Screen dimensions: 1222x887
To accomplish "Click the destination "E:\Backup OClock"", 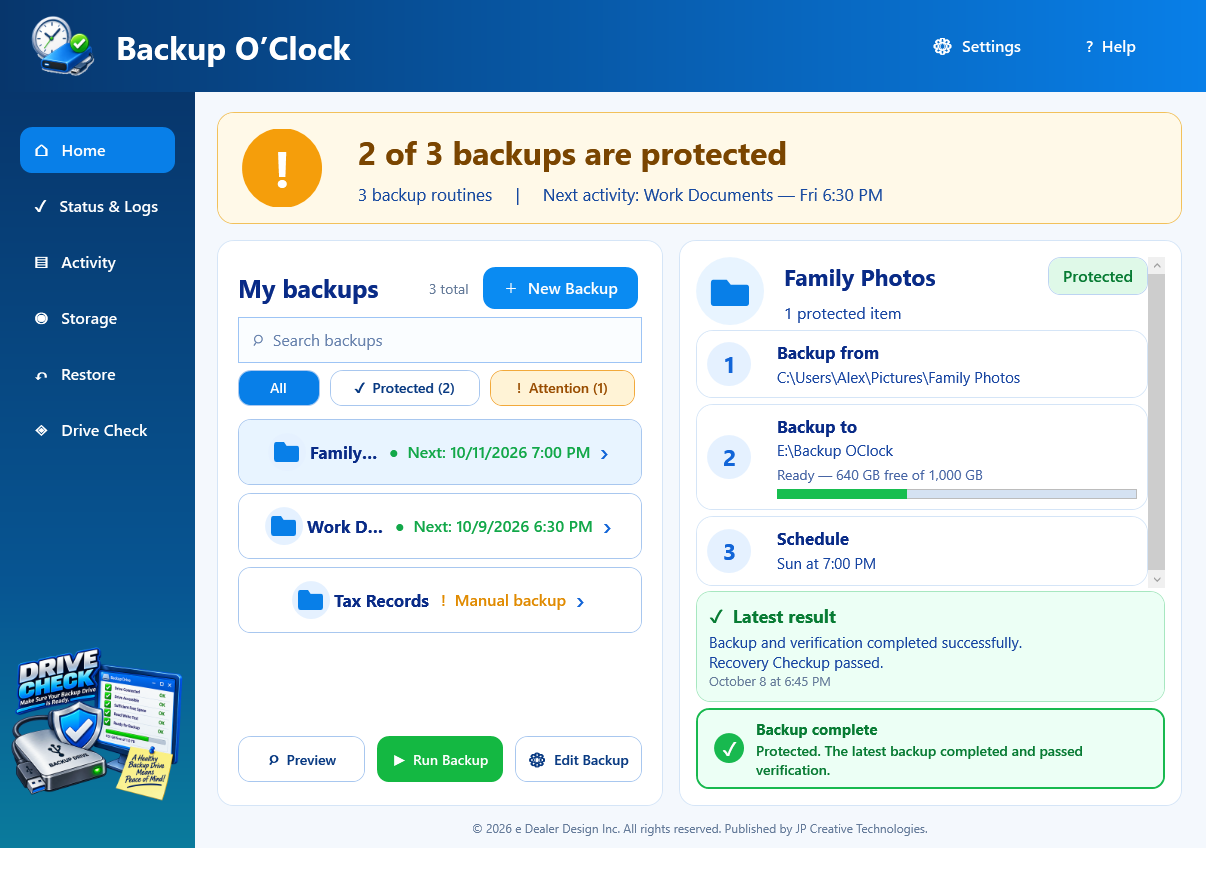I will (835, 451).
